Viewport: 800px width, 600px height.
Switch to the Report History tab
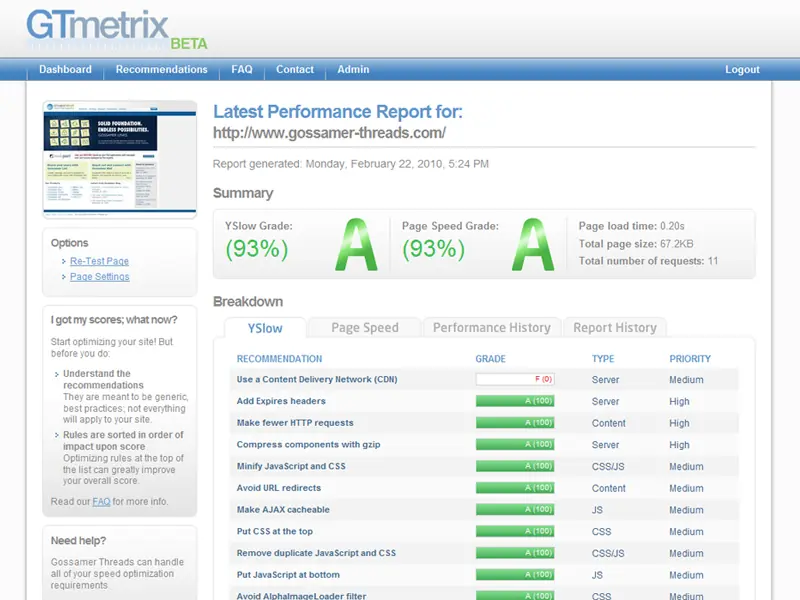[x=615, y=328]
